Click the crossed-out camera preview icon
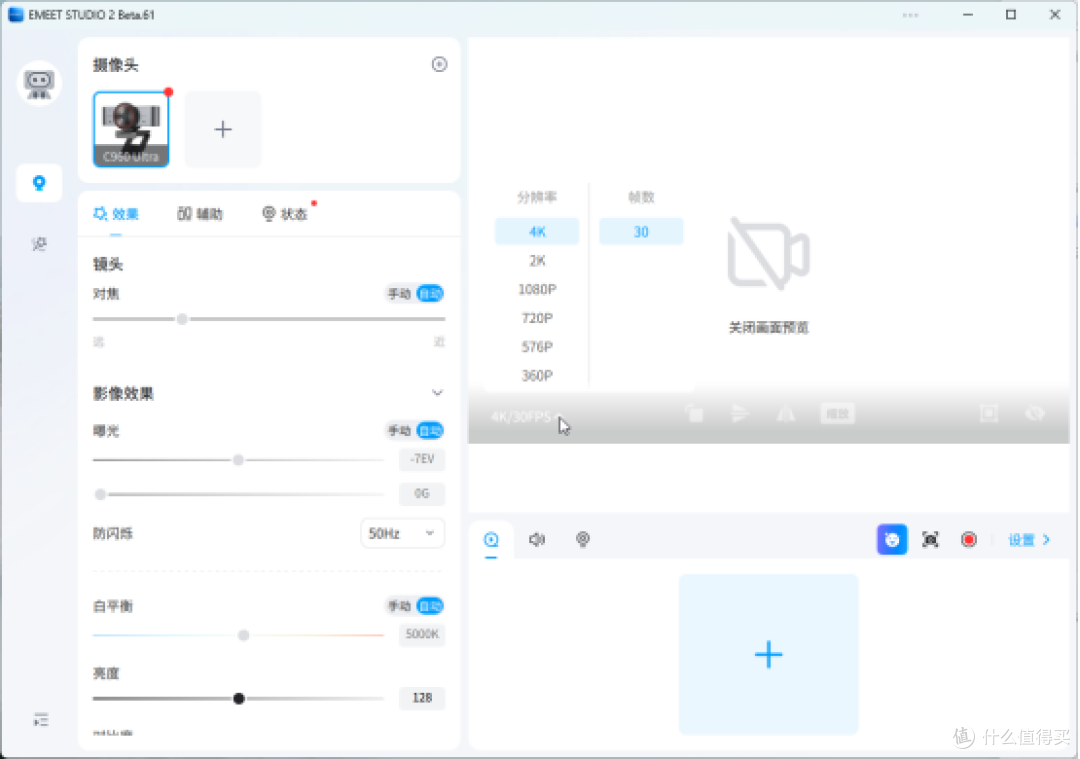This screenshot has width=1080, height=759. (769, 254)
